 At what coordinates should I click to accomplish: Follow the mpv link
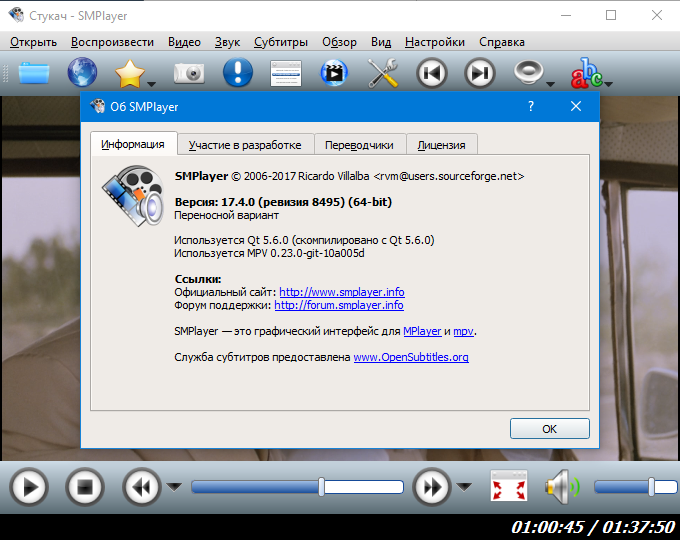coord(463,331)
